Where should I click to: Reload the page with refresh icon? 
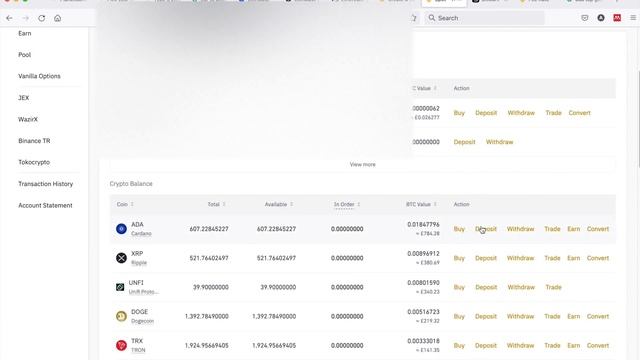pyautogui.click(x=42, y=18)
